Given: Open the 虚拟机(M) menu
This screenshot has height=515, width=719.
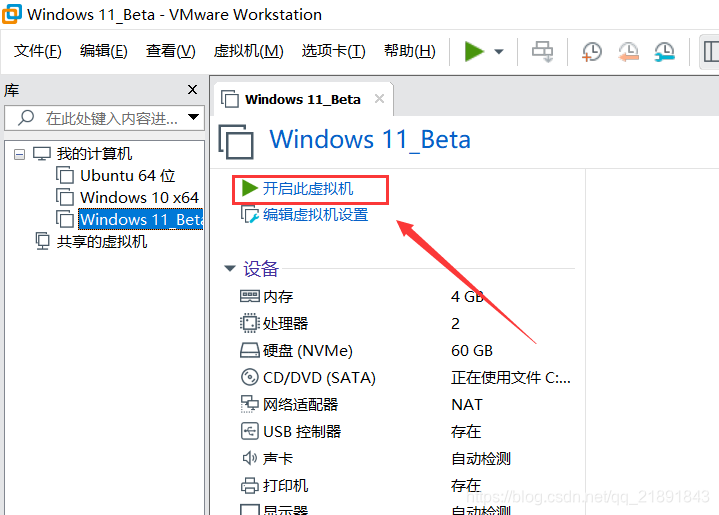Looking at the screenshot, I should (x=249, y=50).
